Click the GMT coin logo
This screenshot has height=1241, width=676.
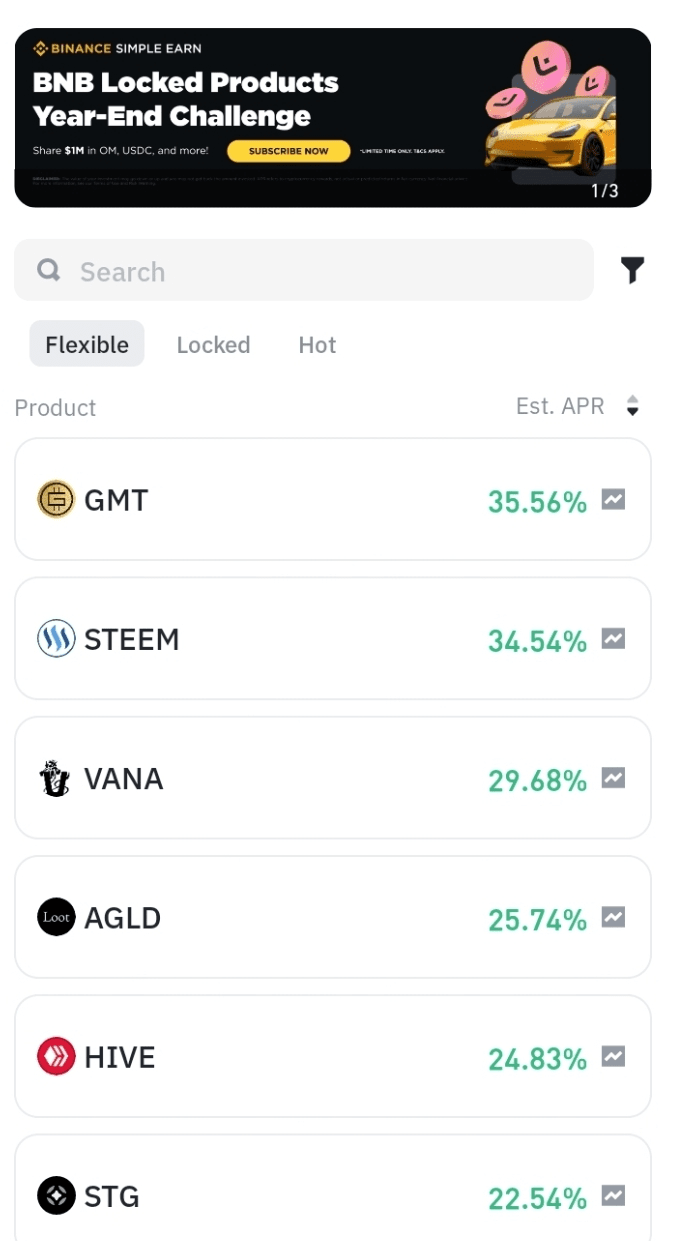point(56,499)
